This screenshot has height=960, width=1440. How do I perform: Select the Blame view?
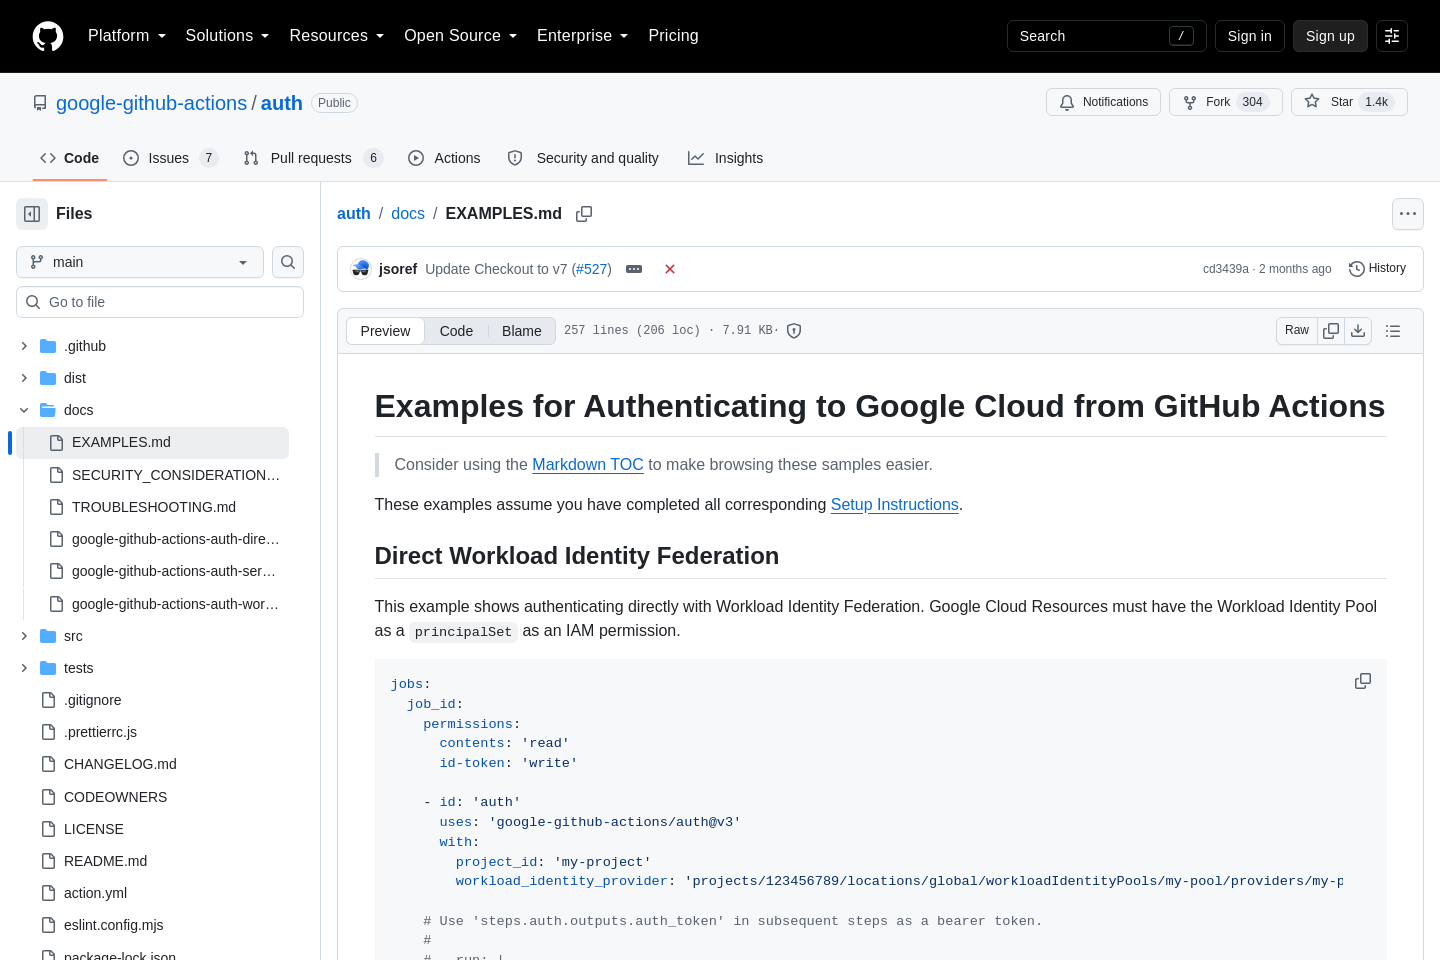(522, 331)
